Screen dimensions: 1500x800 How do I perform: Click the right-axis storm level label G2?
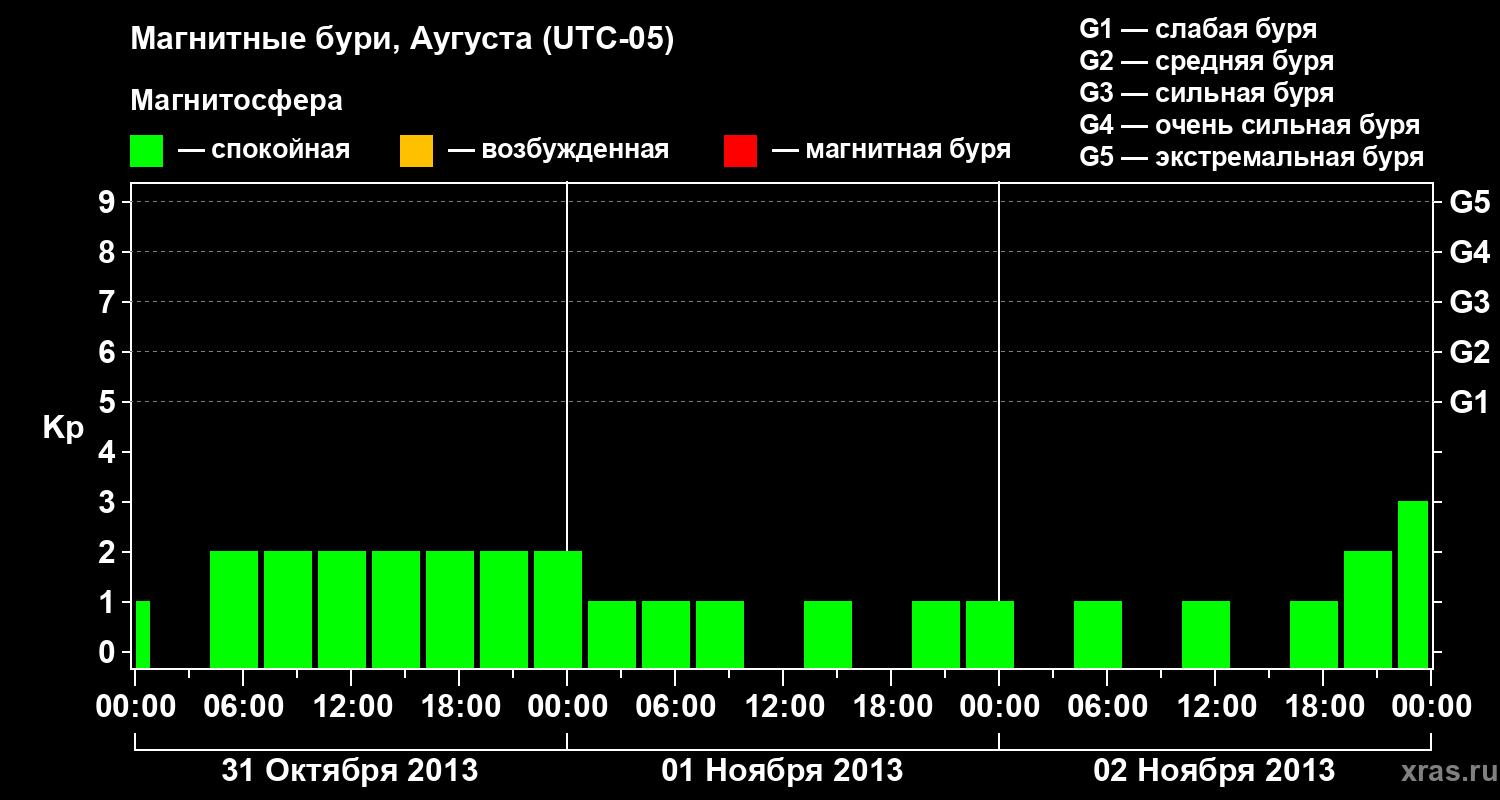click(x=1469, y=353)
